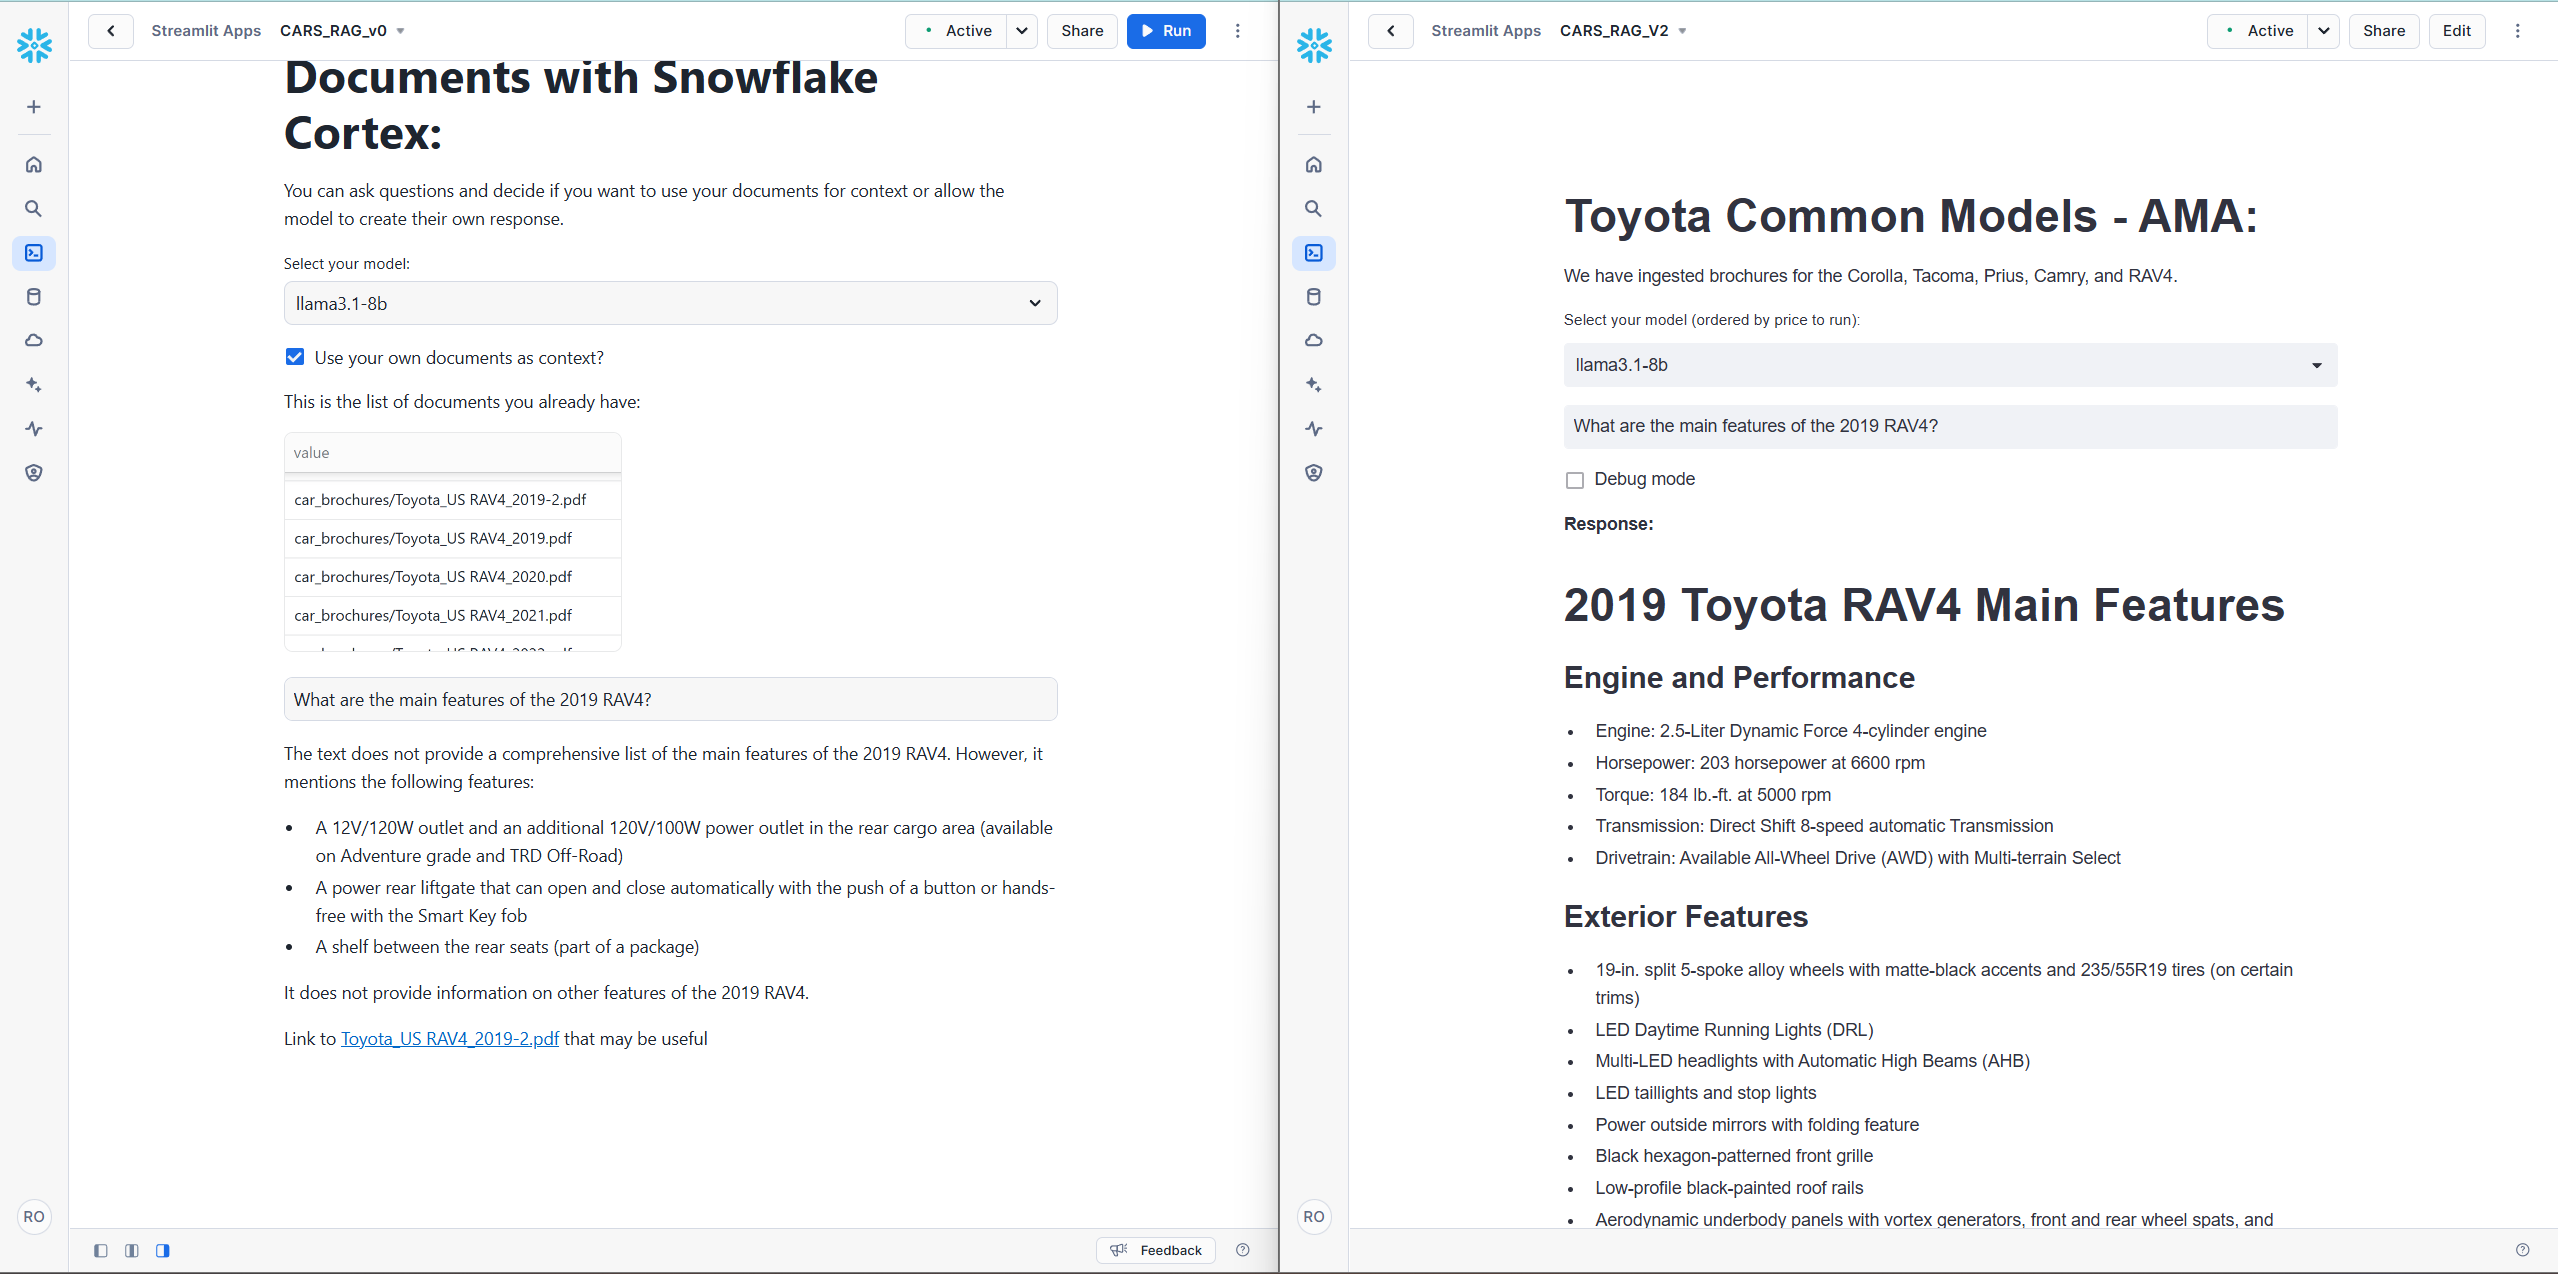Click the plus create icon in left sidebar

click(34, 107)
